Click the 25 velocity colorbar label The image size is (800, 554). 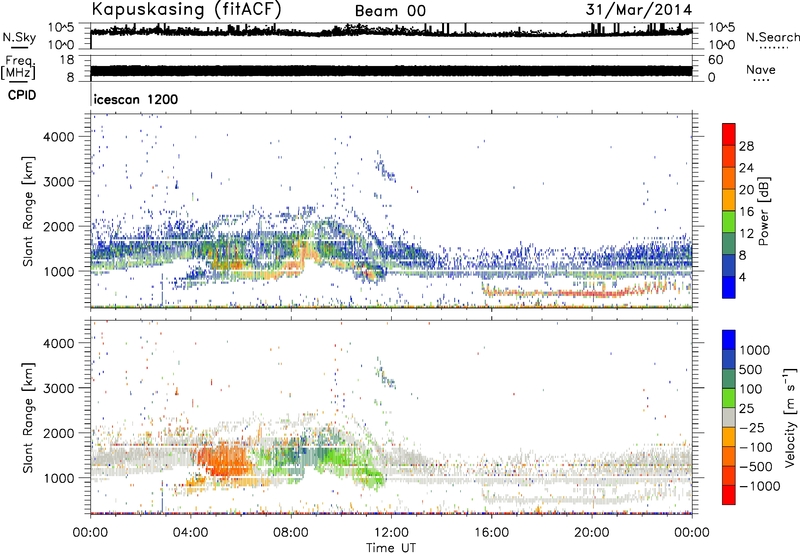click(x=746, y=409)
